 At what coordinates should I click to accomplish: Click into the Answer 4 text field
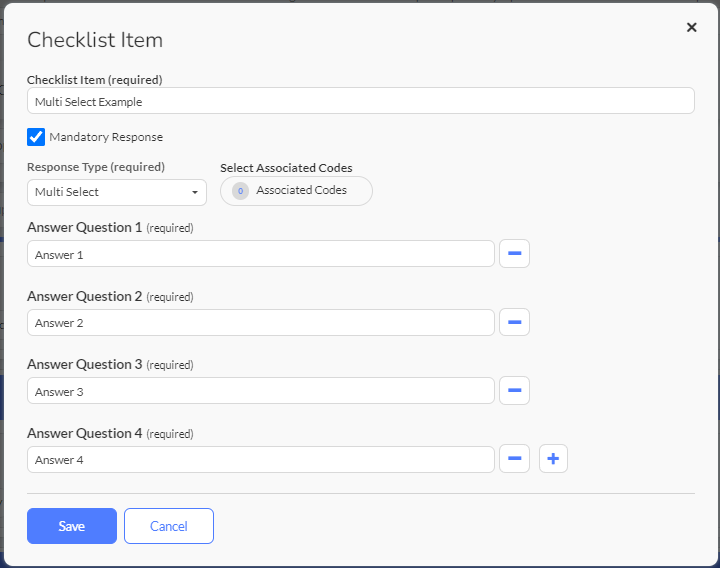[261, 459]
